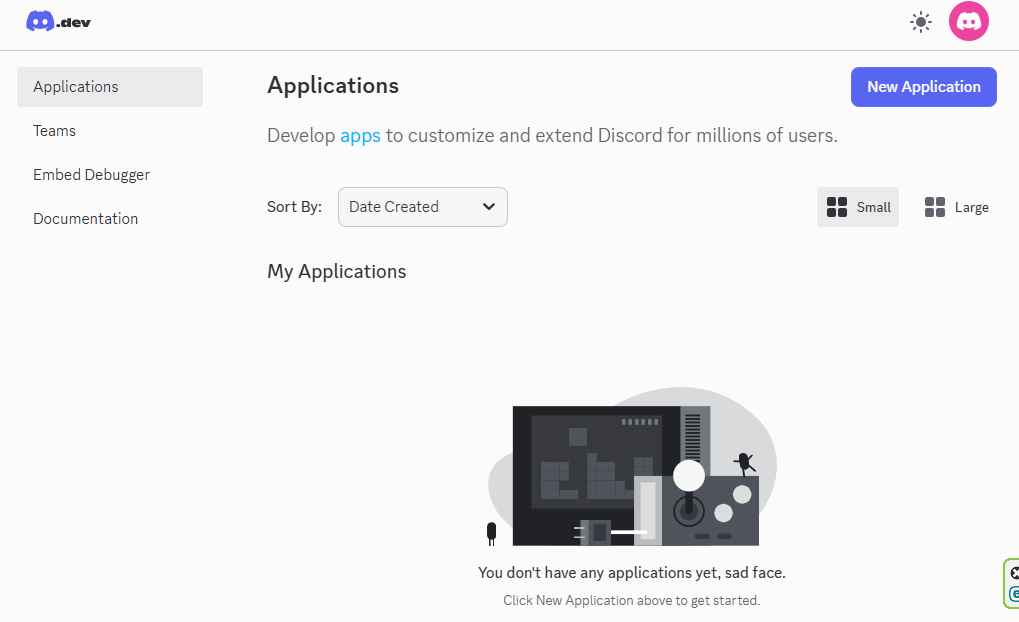Dismiss the ESET widget with X icon
1019x622 pixels.
1014,573
